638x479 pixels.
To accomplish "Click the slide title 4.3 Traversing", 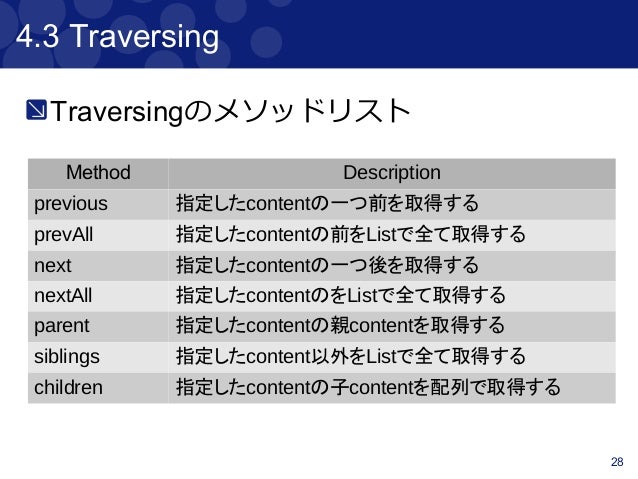I will click(117, 37).
